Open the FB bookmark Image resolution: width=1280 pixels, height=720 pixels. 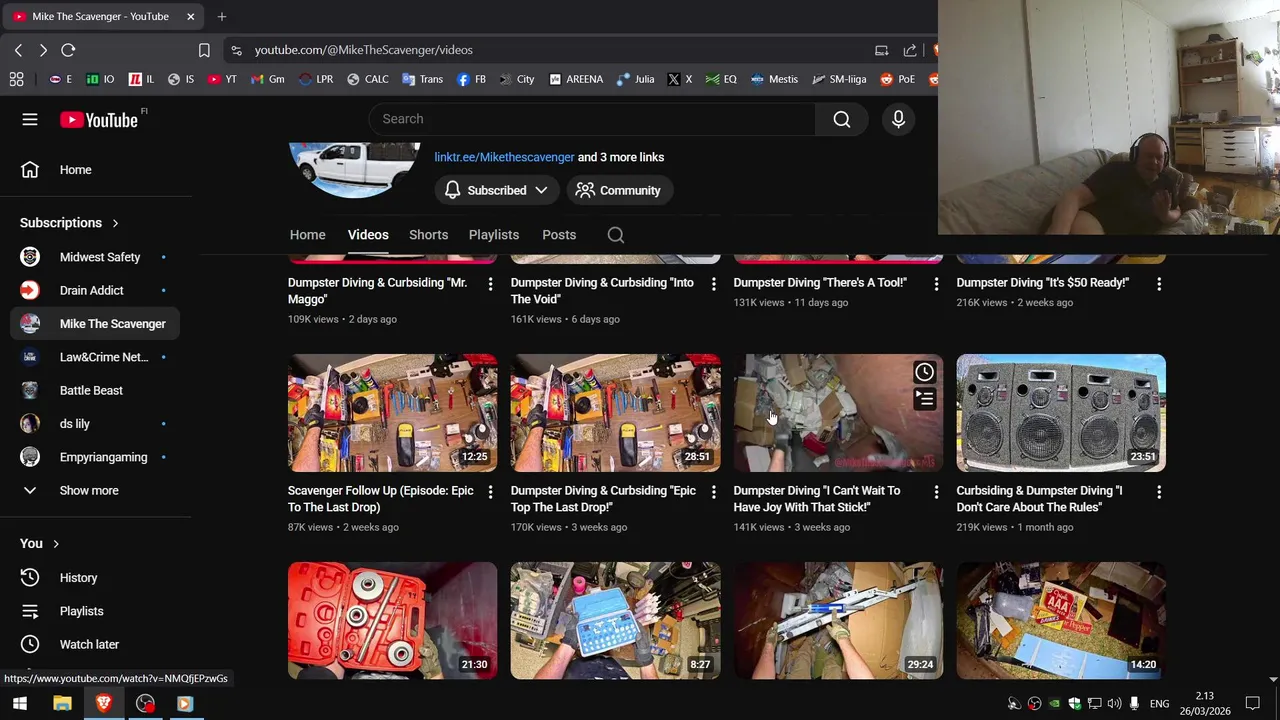(472, 79)
